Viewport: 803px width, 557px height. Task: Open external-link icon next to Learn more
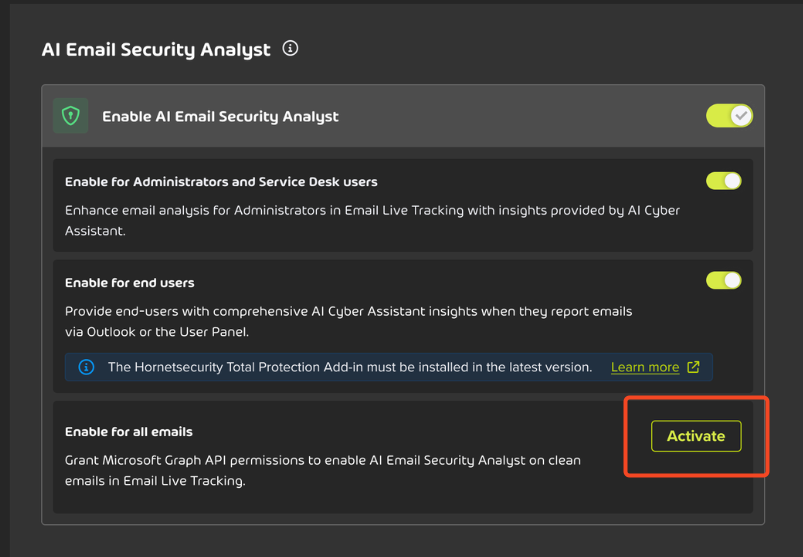tap(693, 367)
